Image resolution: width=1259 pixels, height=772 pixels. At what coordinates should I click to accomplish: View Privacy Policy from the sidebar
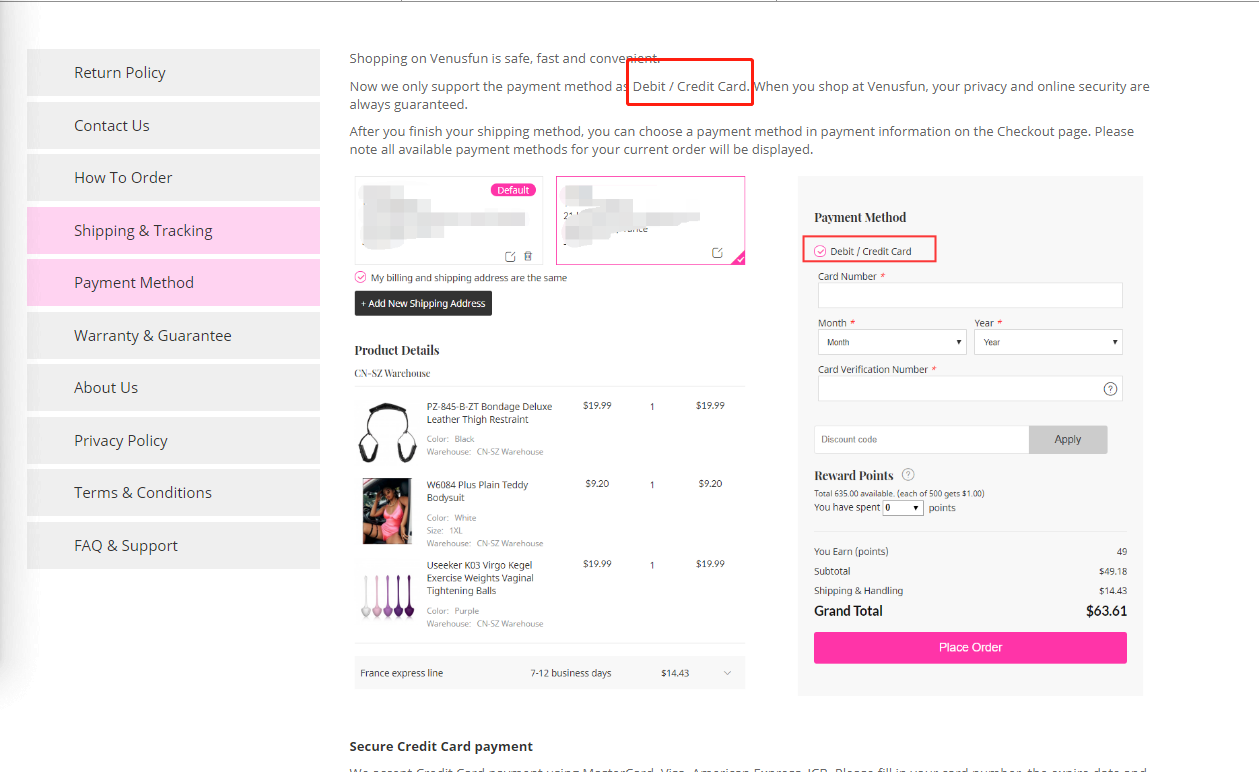(173, 441)
